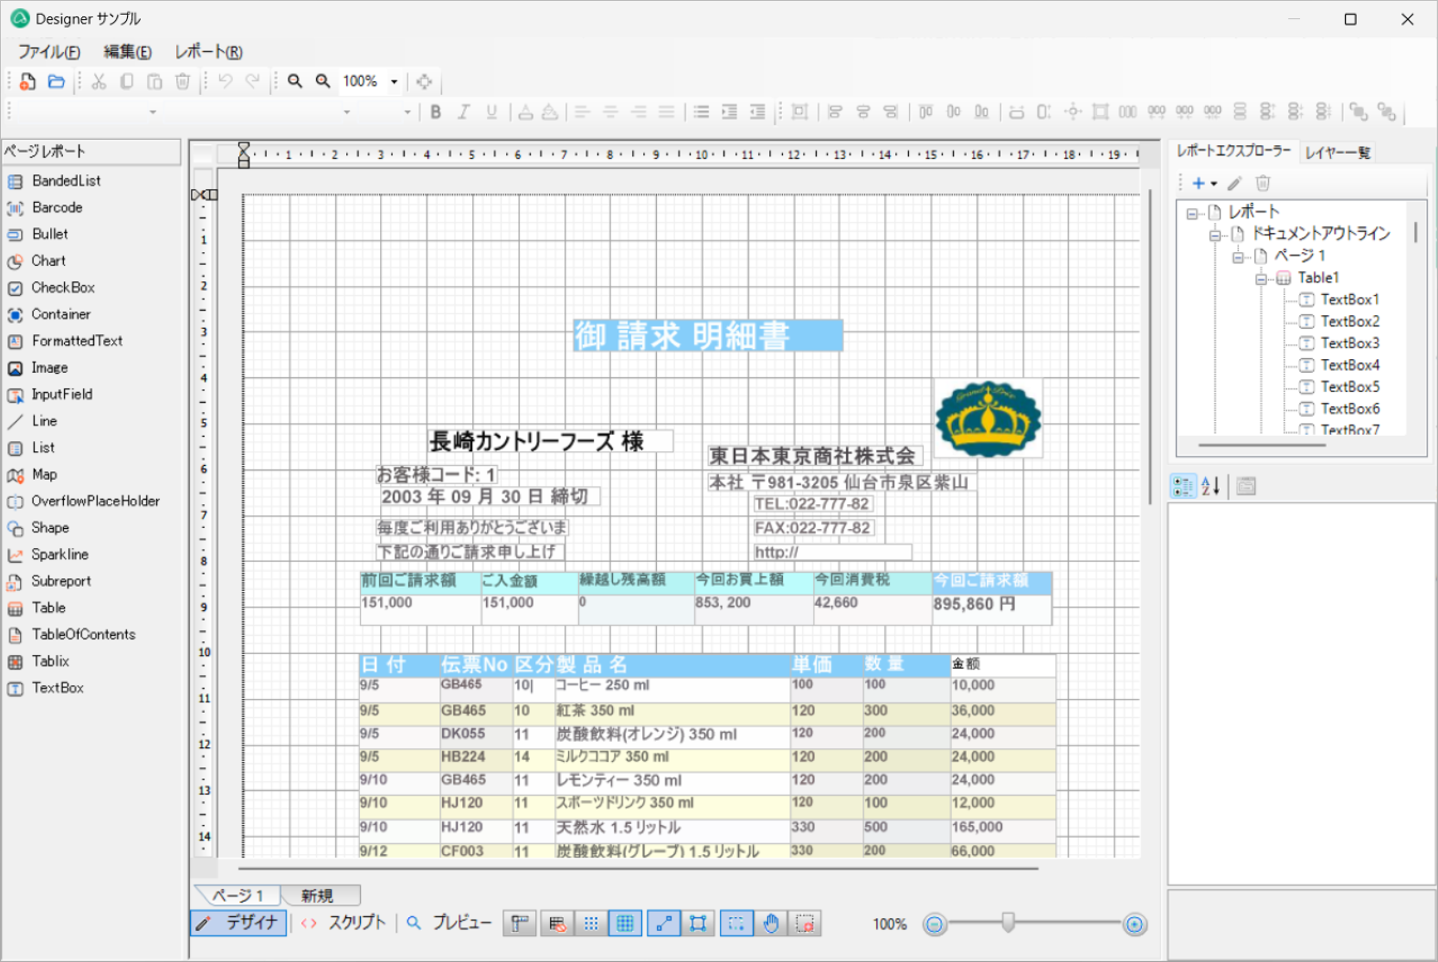Switch to スクリプト view
The height and width of the screenshot is (962, 1438).
[x=344, y=923]
